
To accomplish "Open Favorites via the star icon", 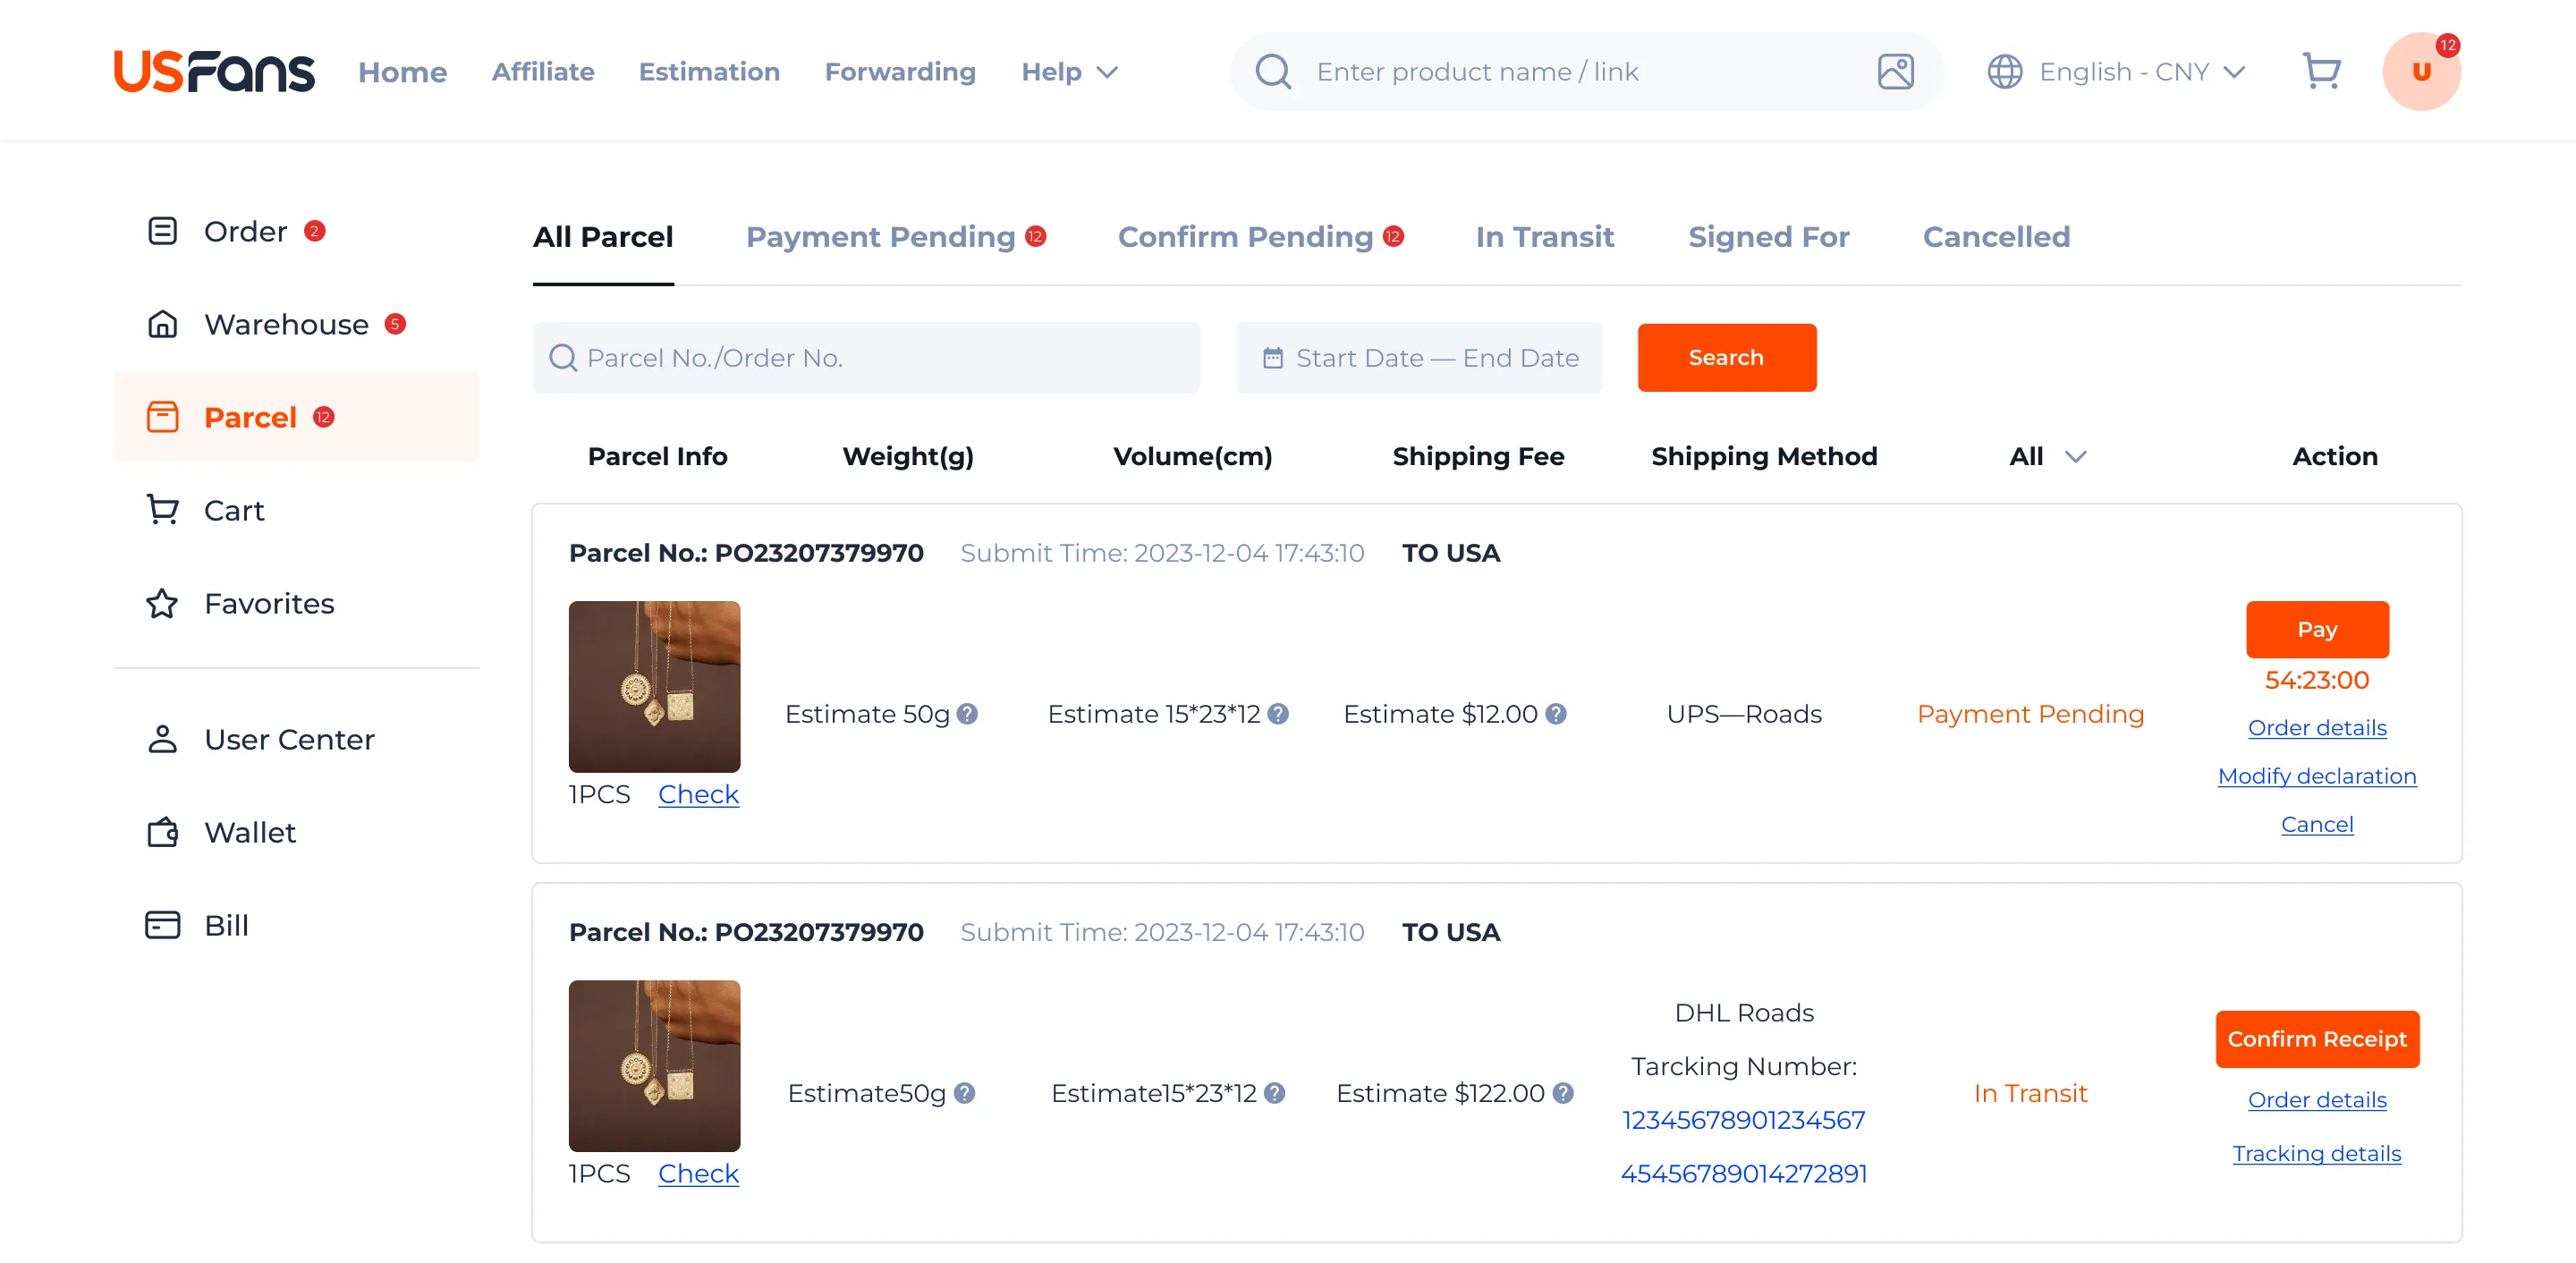I will coord(162,603).
